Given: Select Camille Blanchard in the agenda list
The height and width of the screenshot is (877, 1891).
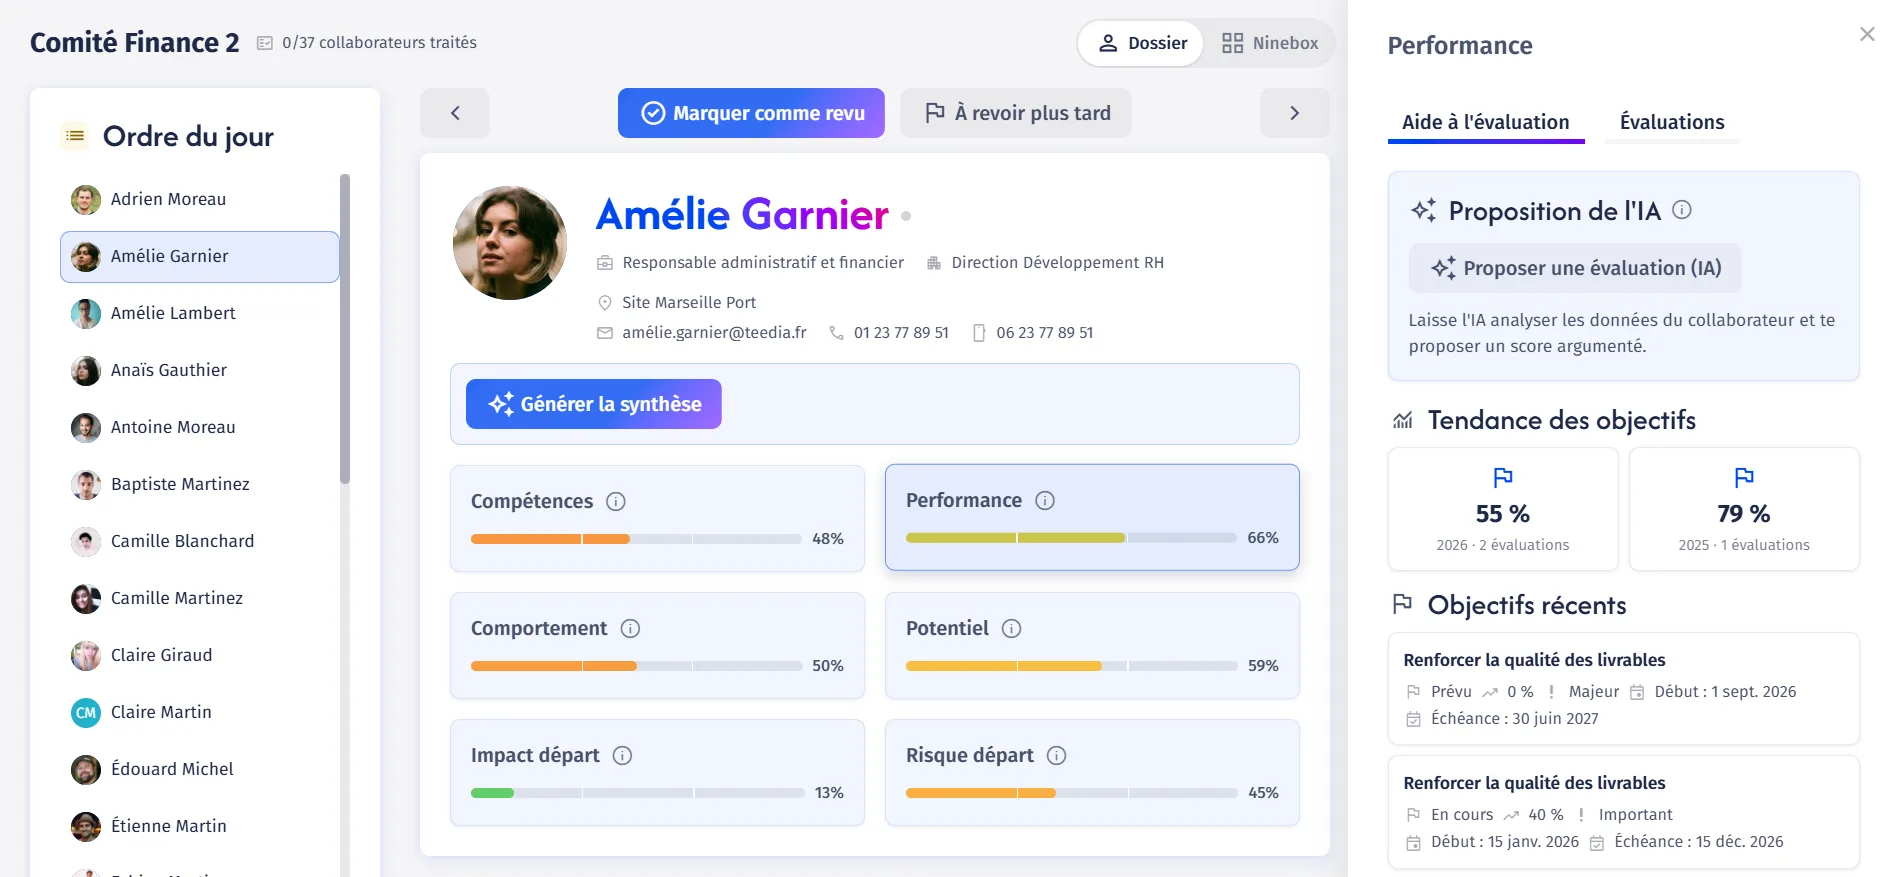Looking at the screenshot, I should [200, 542].
